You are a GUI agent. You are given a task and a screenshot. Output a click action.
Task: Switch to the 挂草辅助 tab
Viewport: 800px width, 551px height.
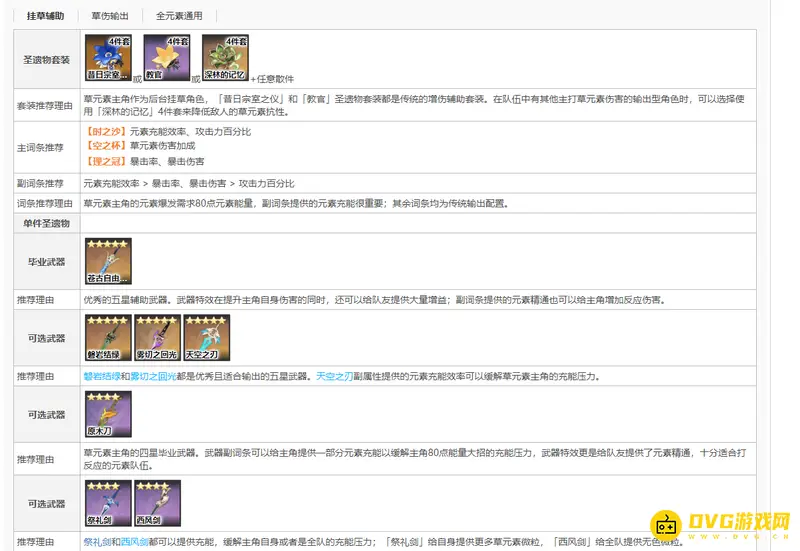click(x=45, y=16)
